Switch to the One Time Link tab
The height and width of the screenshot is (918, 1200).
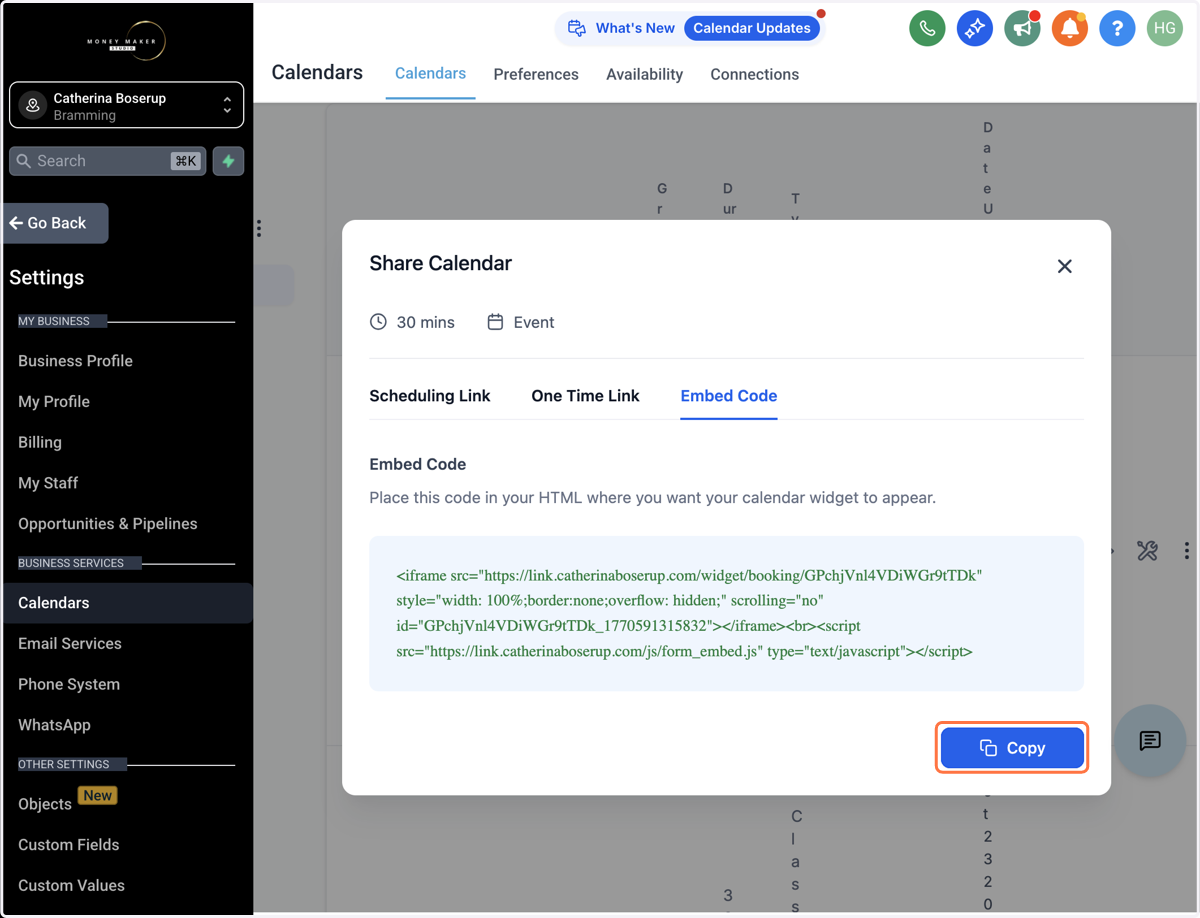(585, 396)
